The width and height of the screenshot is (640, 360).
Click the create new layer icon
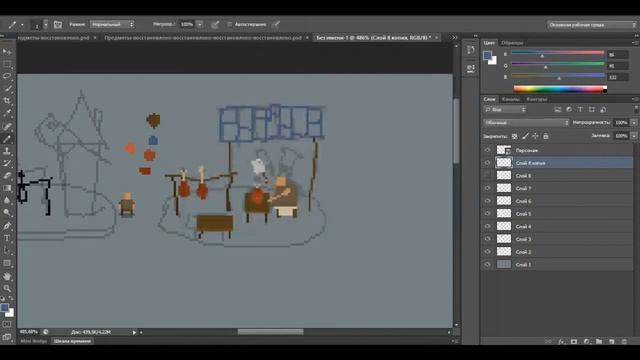click(611, 341)
